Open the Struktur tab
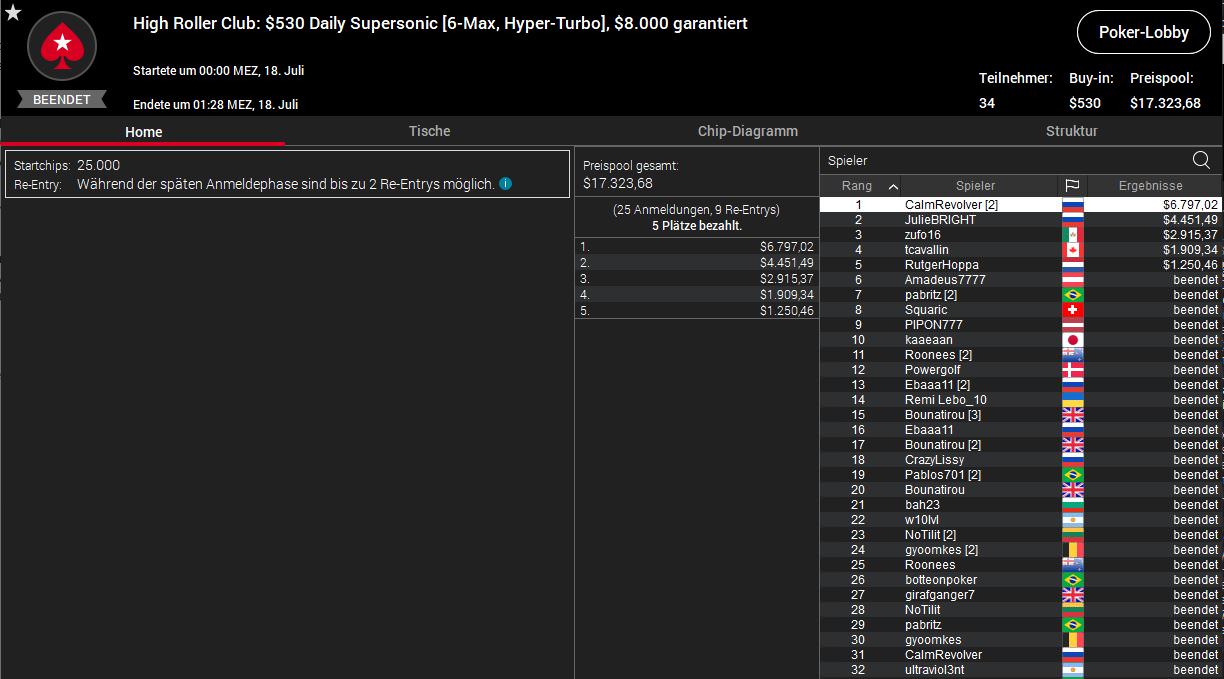1224x679 pixels. 1071,131
